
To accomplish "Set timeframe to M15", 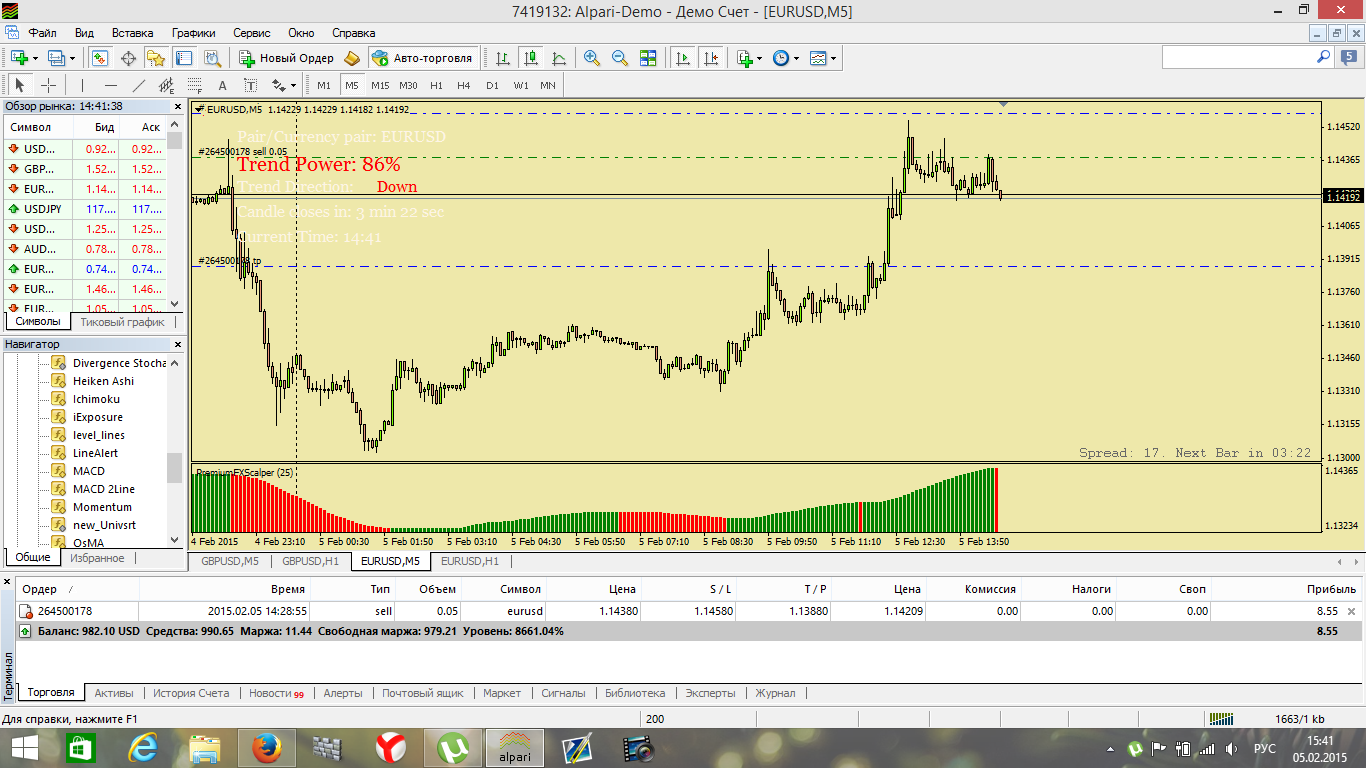I will pos(380,85).
